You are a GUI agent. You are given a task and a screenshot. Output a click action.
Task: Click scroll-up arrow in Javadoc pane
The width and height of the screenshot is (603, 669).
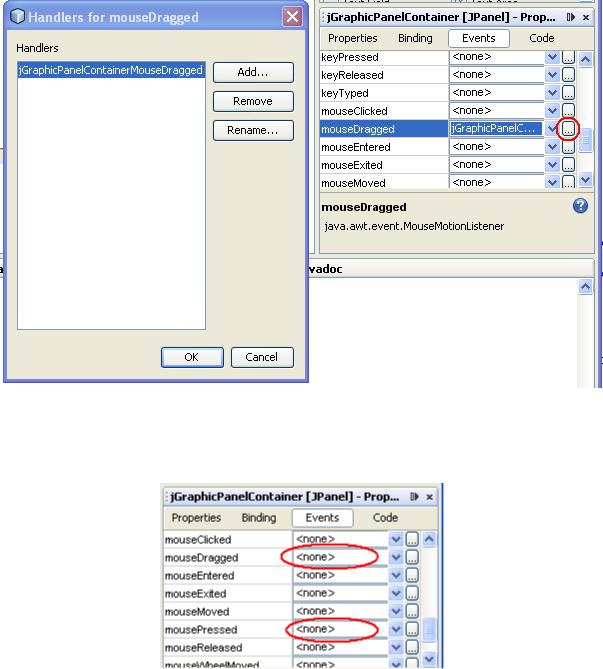coord(586,287)
